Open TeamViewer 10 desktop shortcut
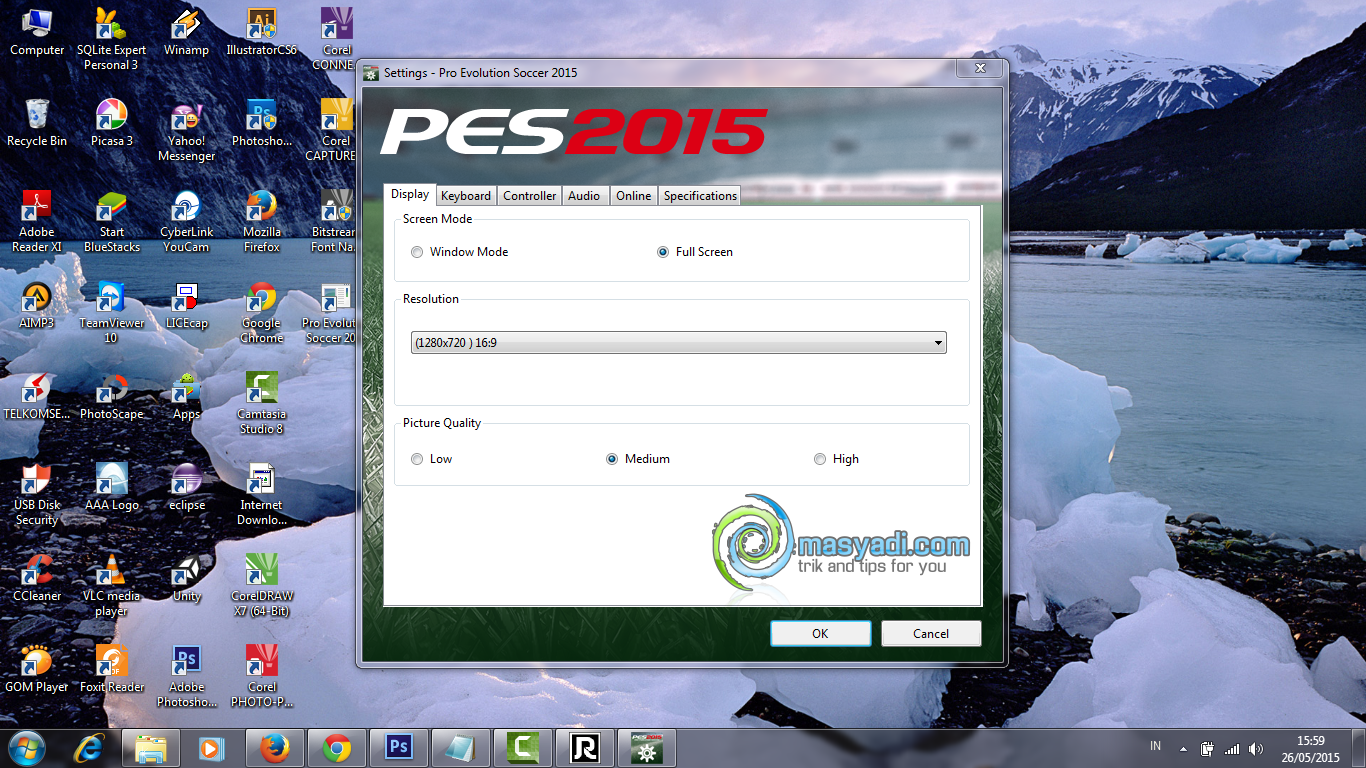Screen dimensions: 1366x768 [x=111, y=313]
